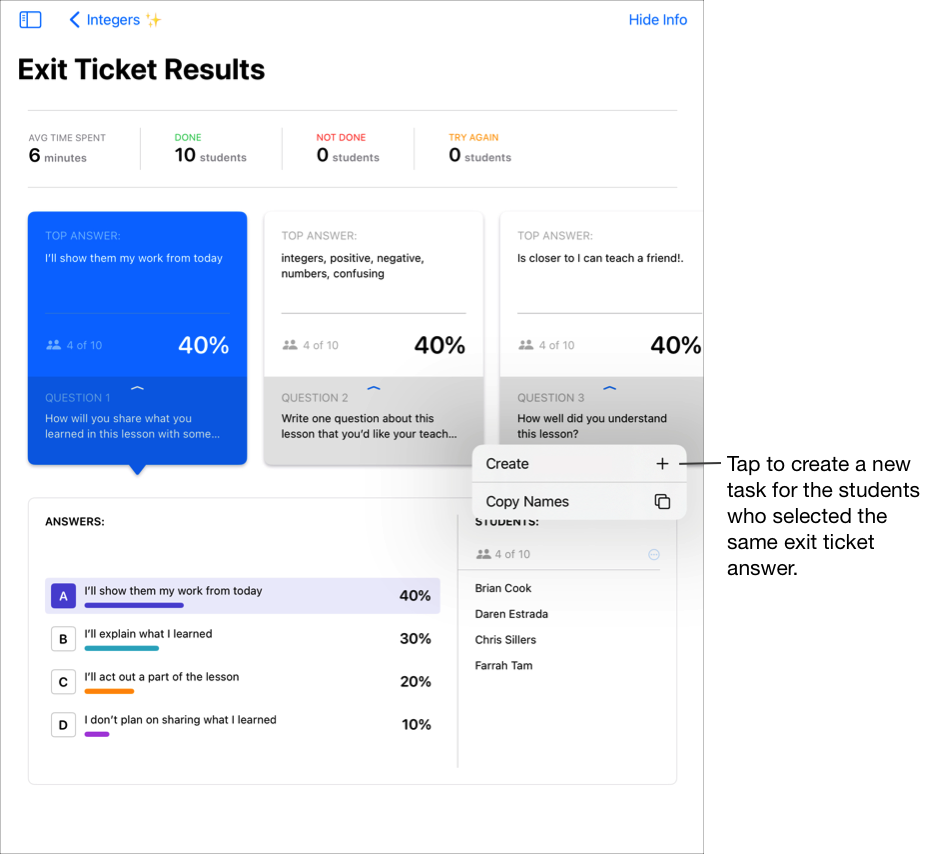Select student Brian Cook
This screenshot has width=942, height=854.
click(503, 589)
